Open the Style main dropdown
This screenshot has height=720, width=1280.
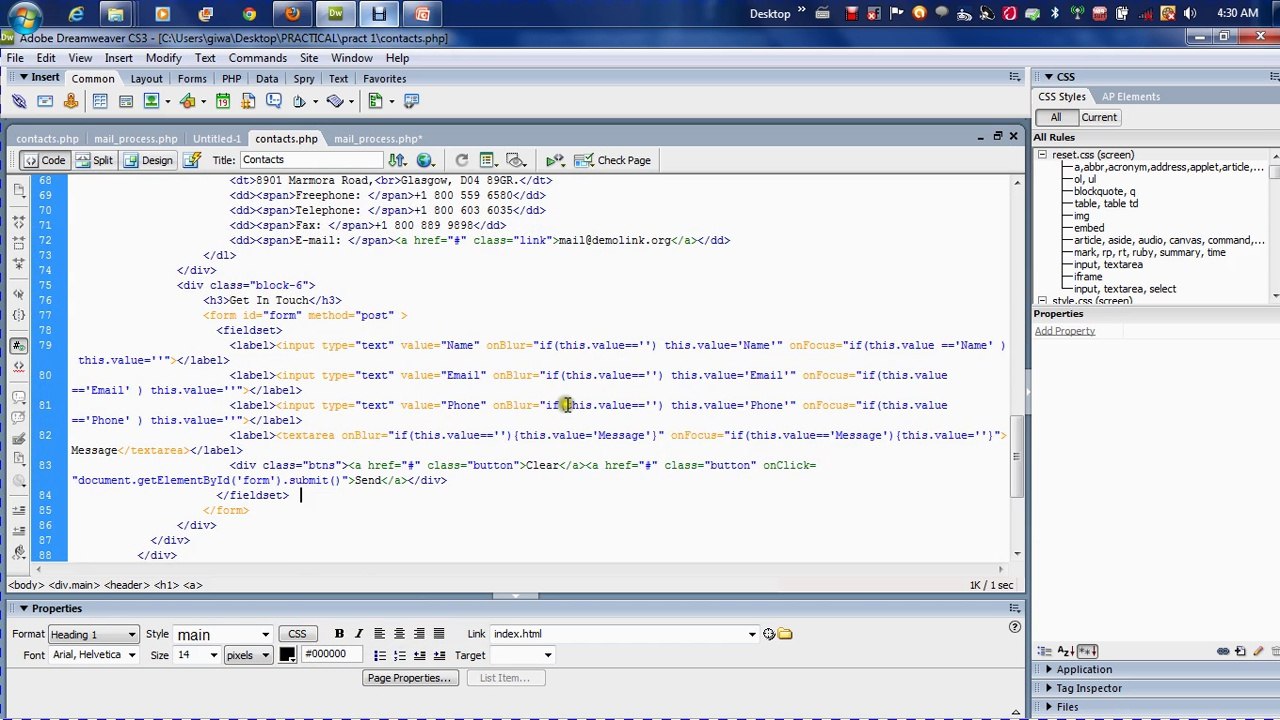point(223,635)
